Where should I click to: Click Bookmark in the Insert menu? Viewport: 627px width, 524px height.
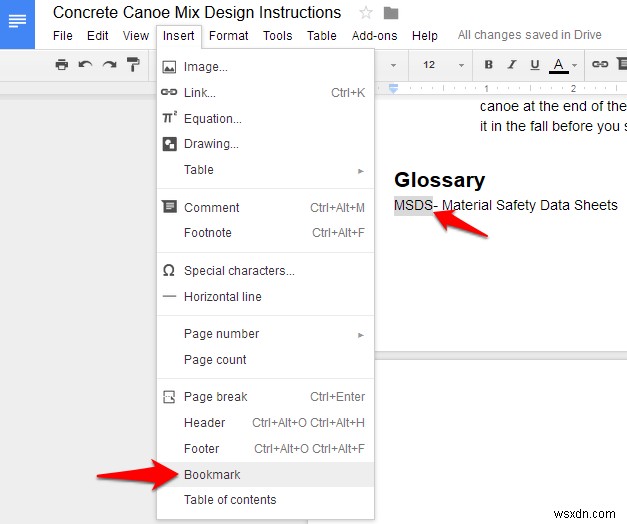(266, 475)
